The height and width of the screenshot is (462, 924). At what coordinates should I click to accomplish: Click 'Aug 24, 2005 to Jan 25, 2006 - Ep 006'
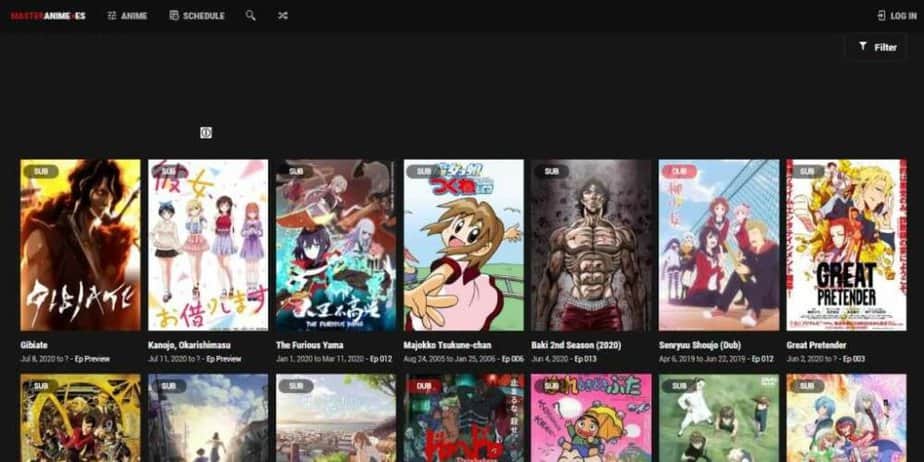click(463, 359)
